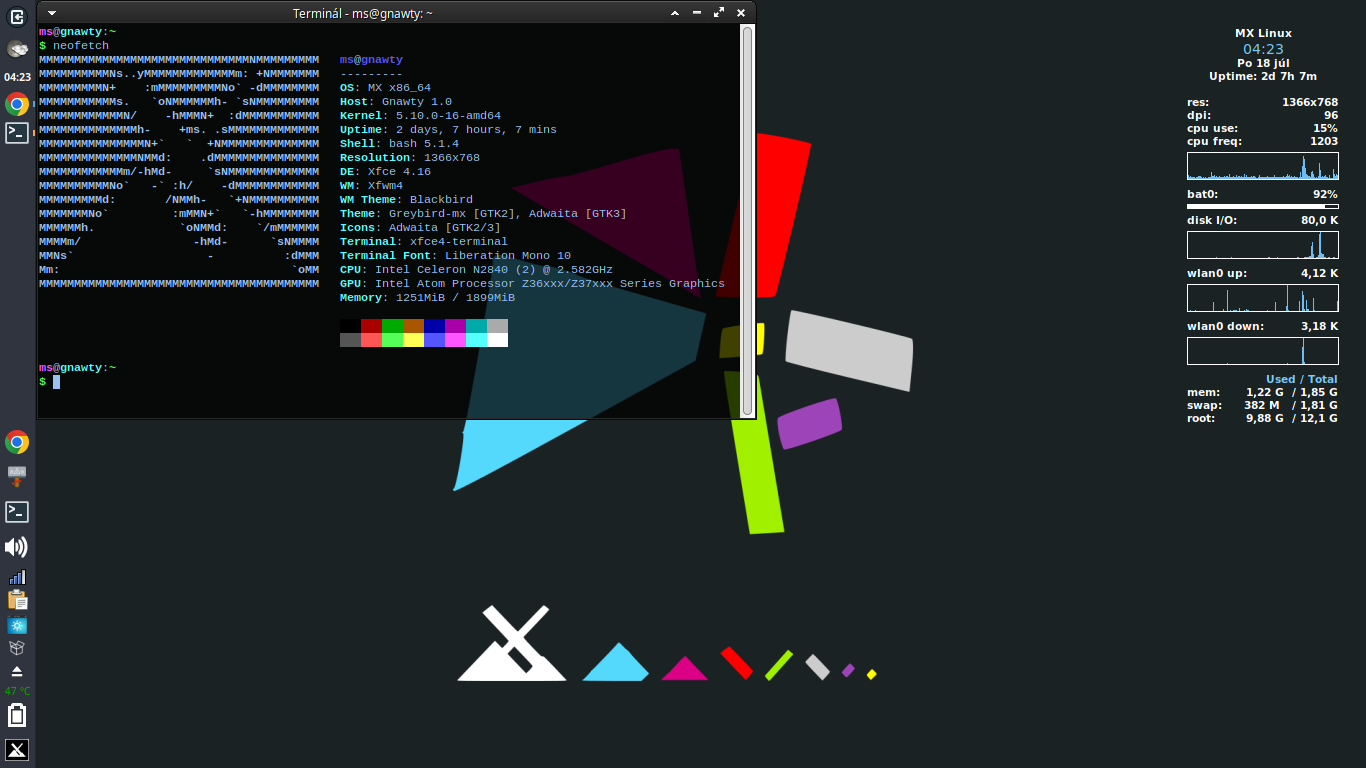1366x768 pixels.
Task: Click the 'Po 18 júl' date in the widget
Action: (1263, 63)
